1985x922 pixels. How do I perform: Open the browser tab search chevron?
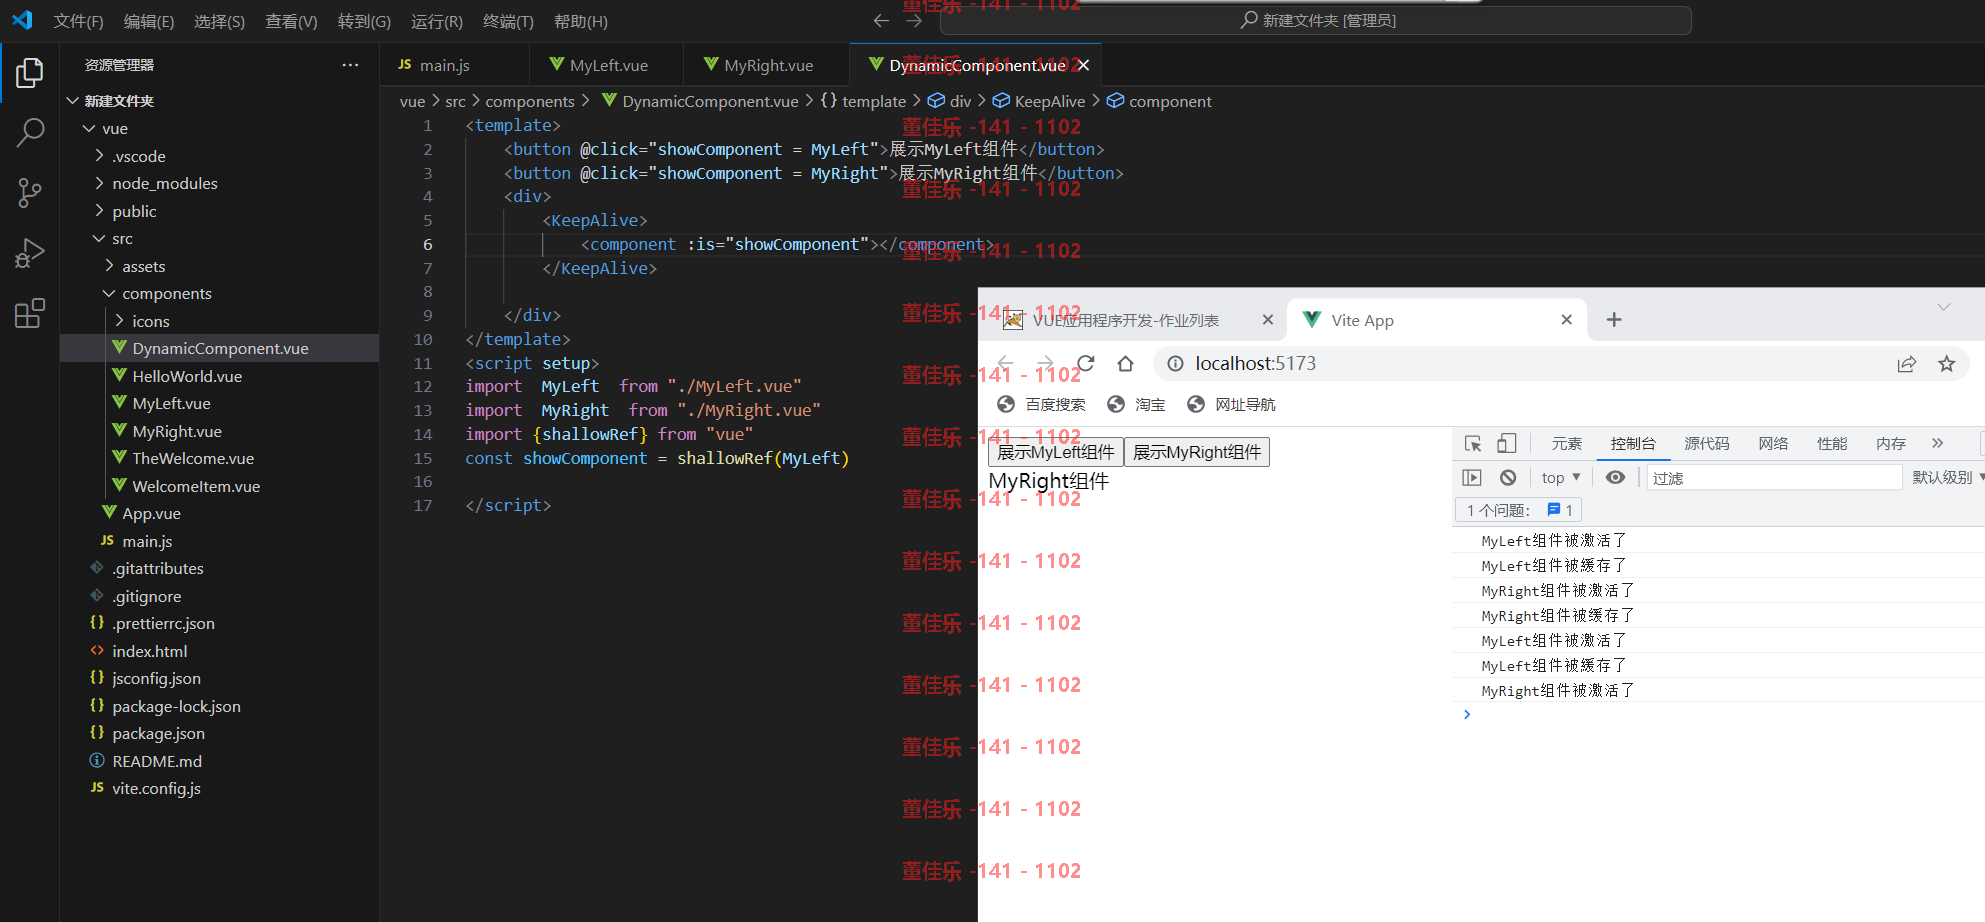[x=1944, y=307]
